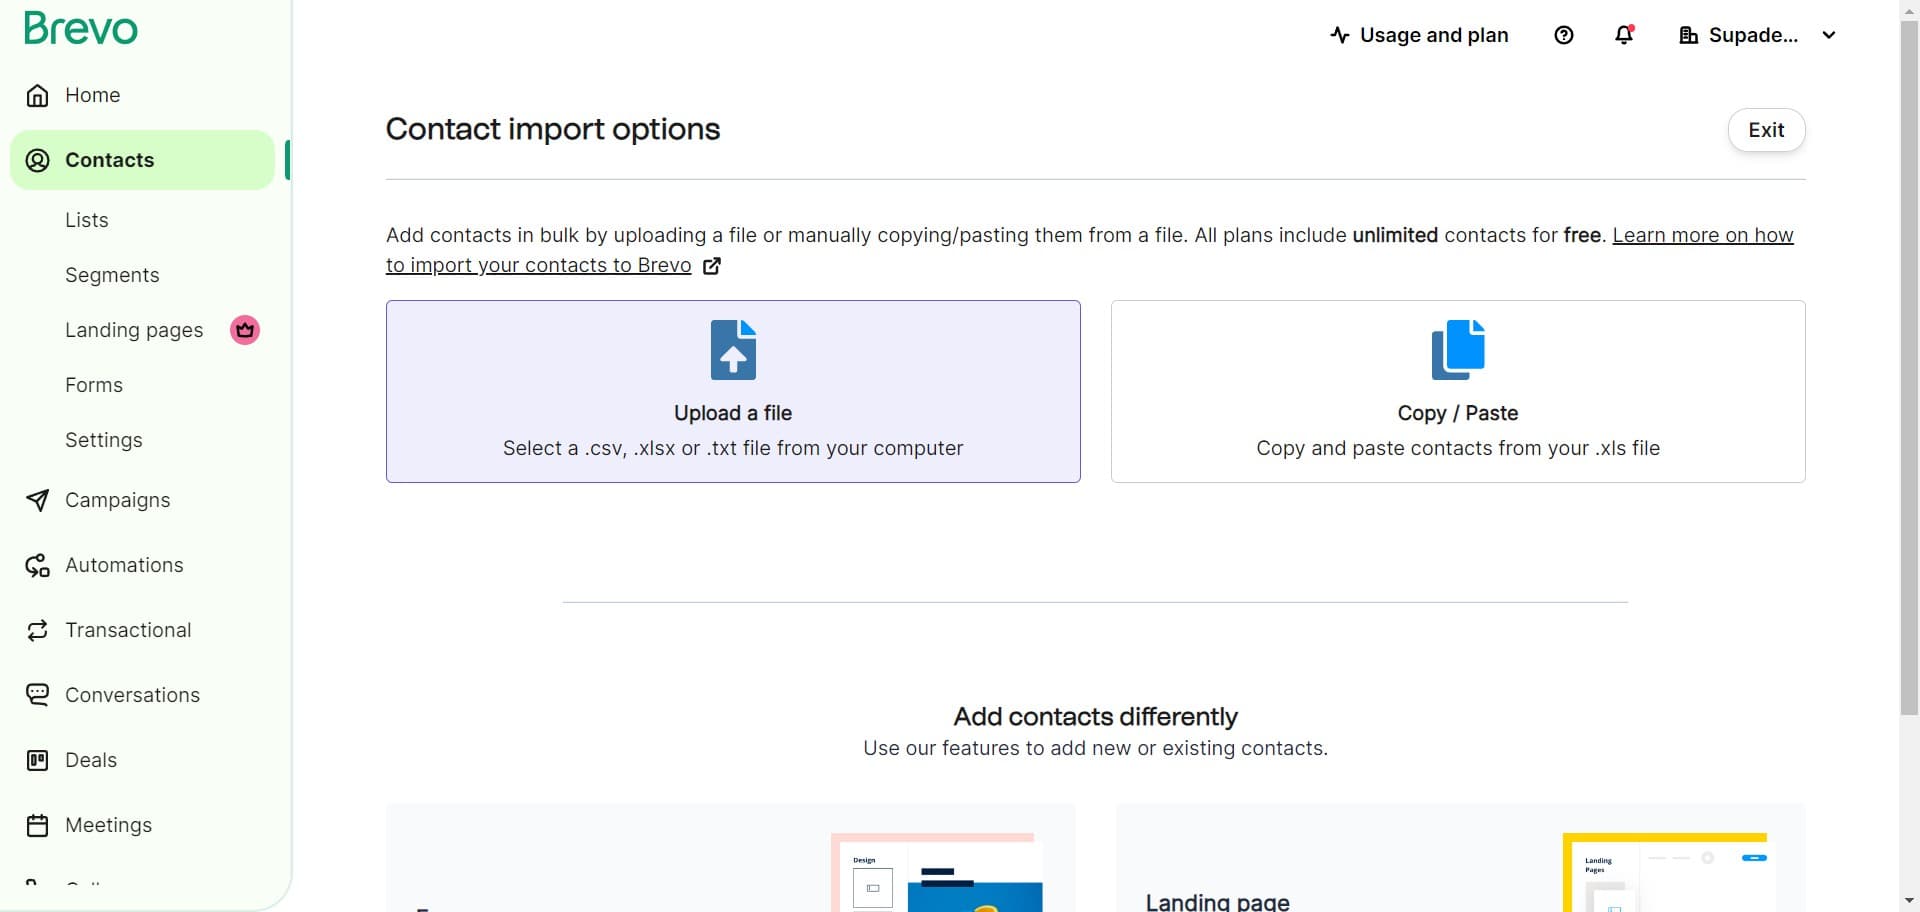Click the Contacts icon in sidebar
This screenshot has width=1920, height=912.
click(37, 160)
